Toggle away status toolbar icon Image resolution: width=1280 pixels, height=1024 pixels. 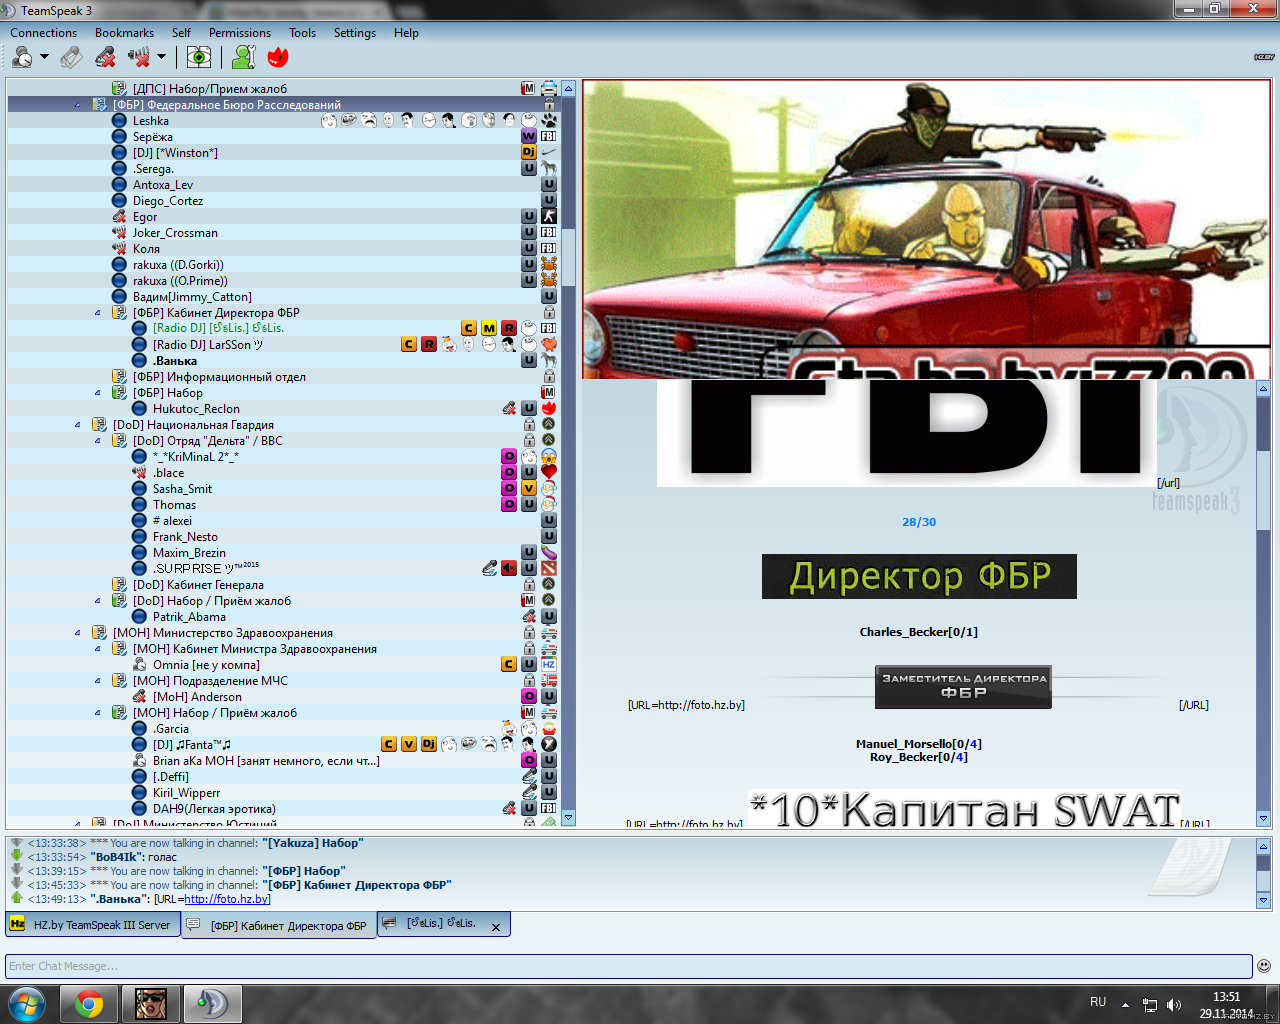[22, 57]
